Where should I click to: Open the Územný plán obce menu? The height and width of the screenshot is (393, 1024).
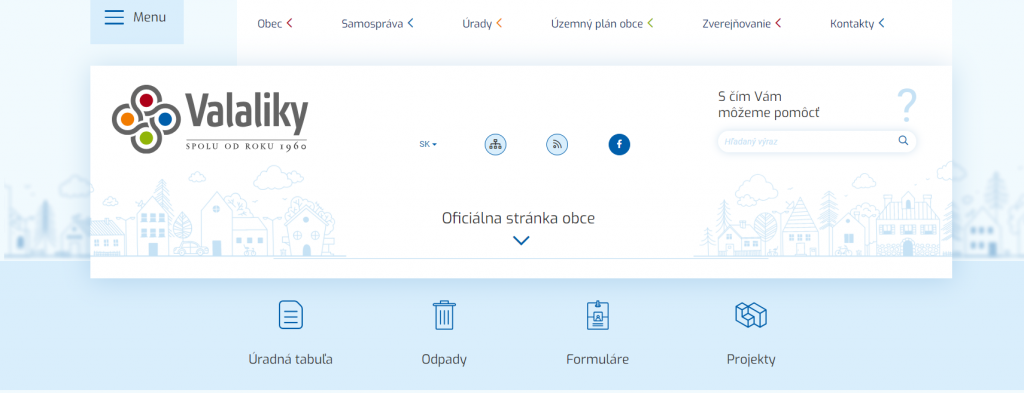pos(602,24)
